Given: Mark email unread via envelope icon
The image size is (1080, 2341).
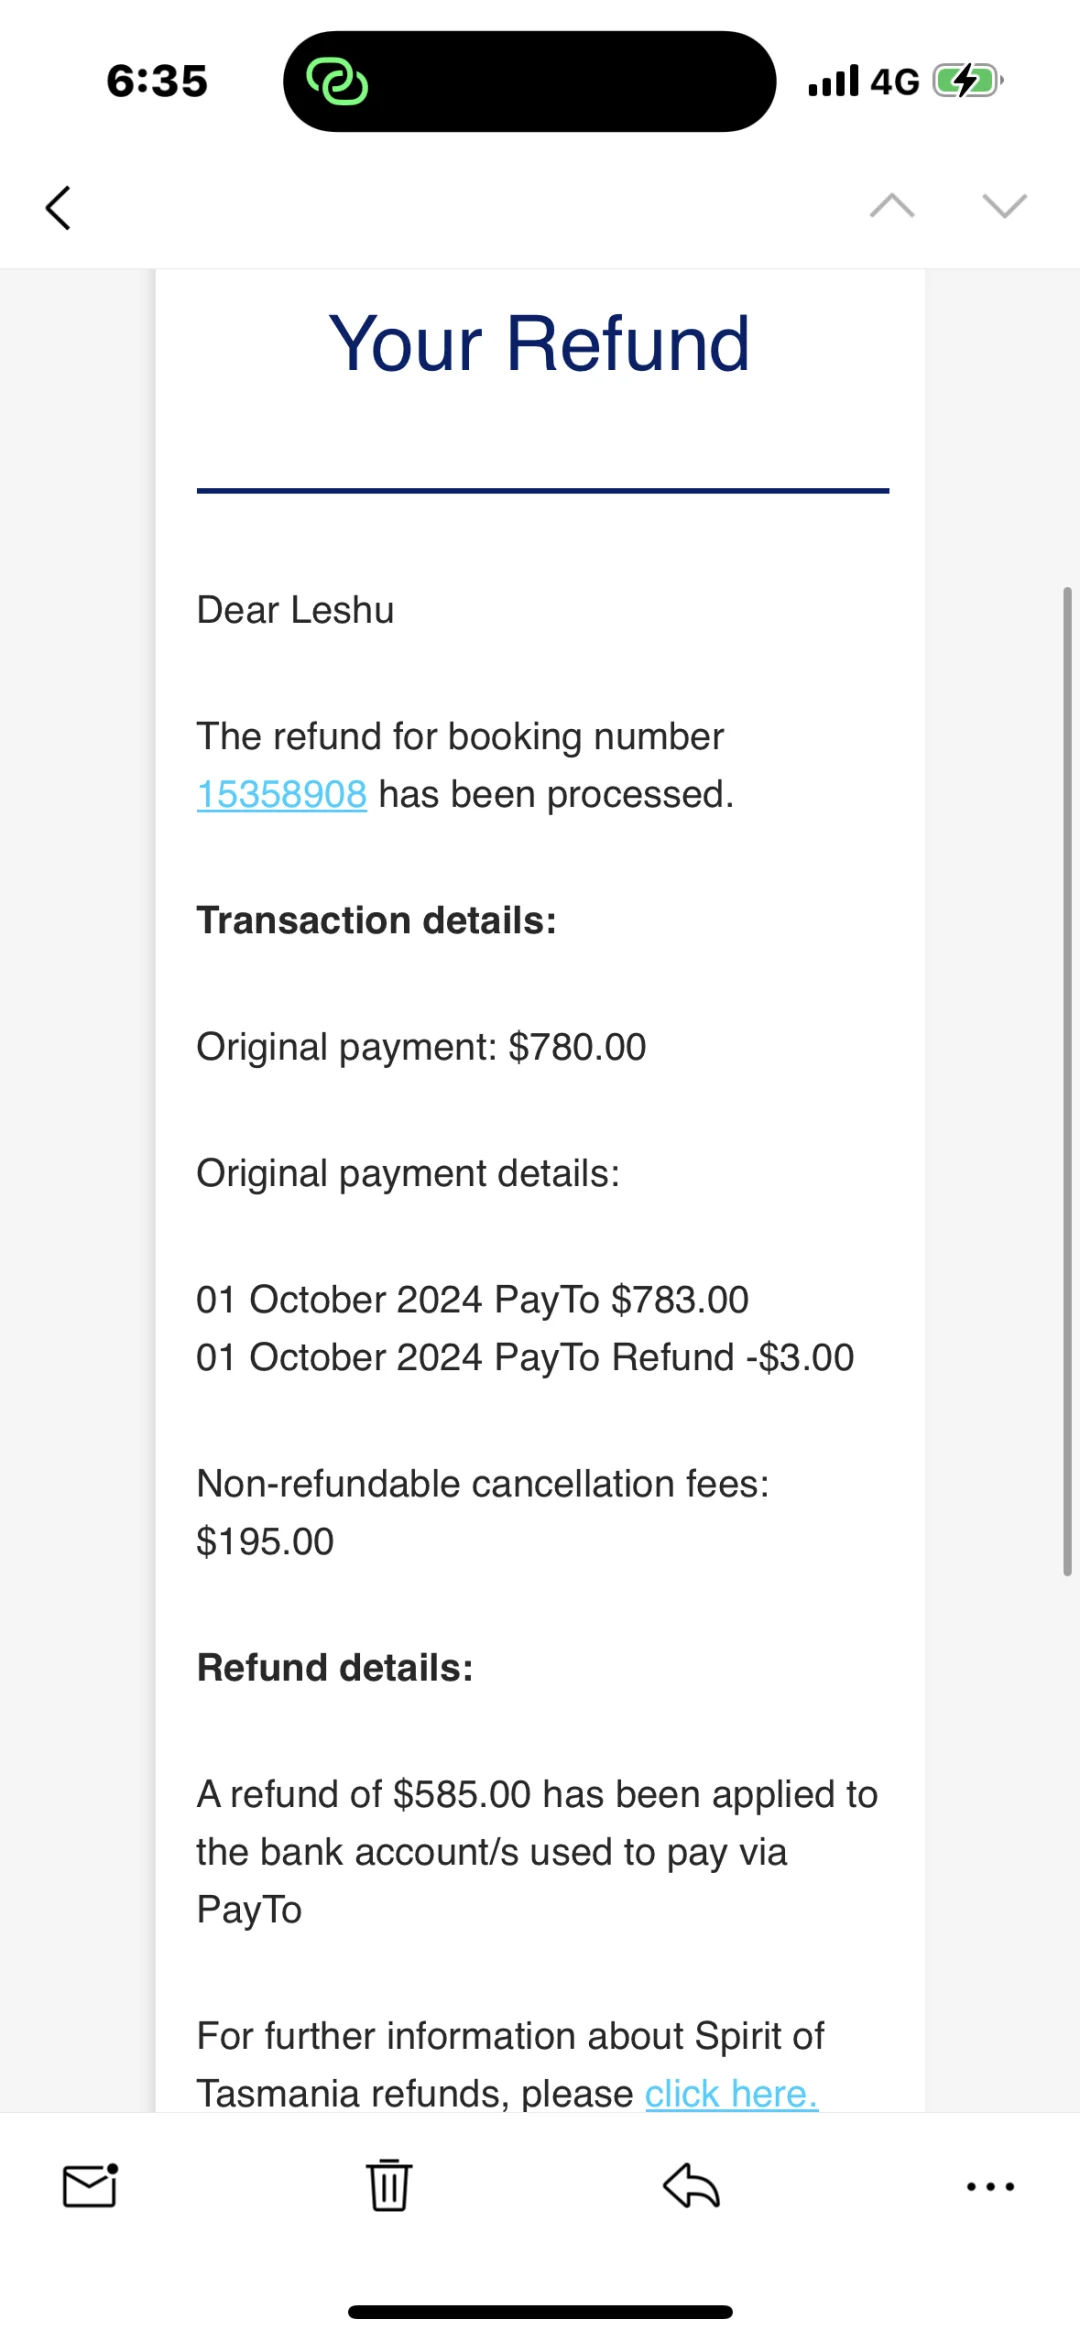Looking at the screenshot, I should 90,2185.
